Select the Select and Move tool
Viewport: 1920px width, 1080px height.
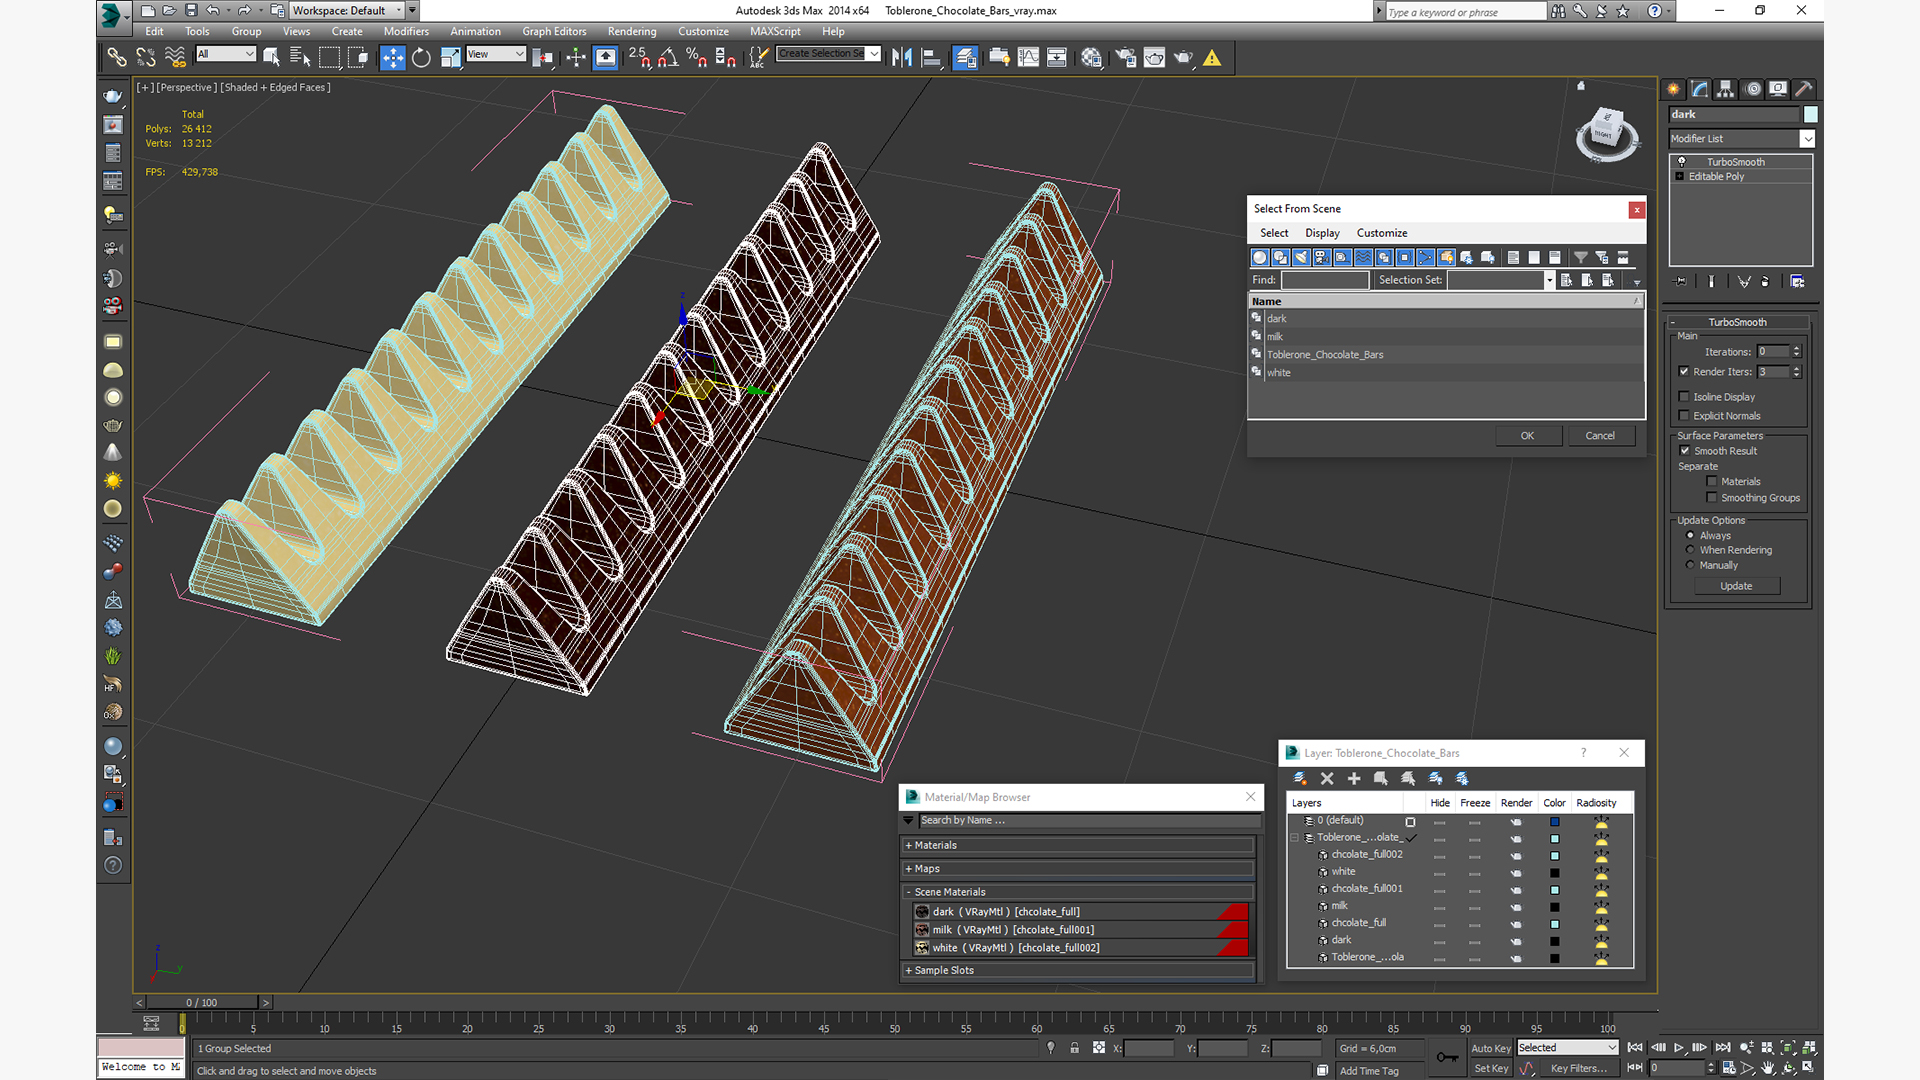coord(392,57)
